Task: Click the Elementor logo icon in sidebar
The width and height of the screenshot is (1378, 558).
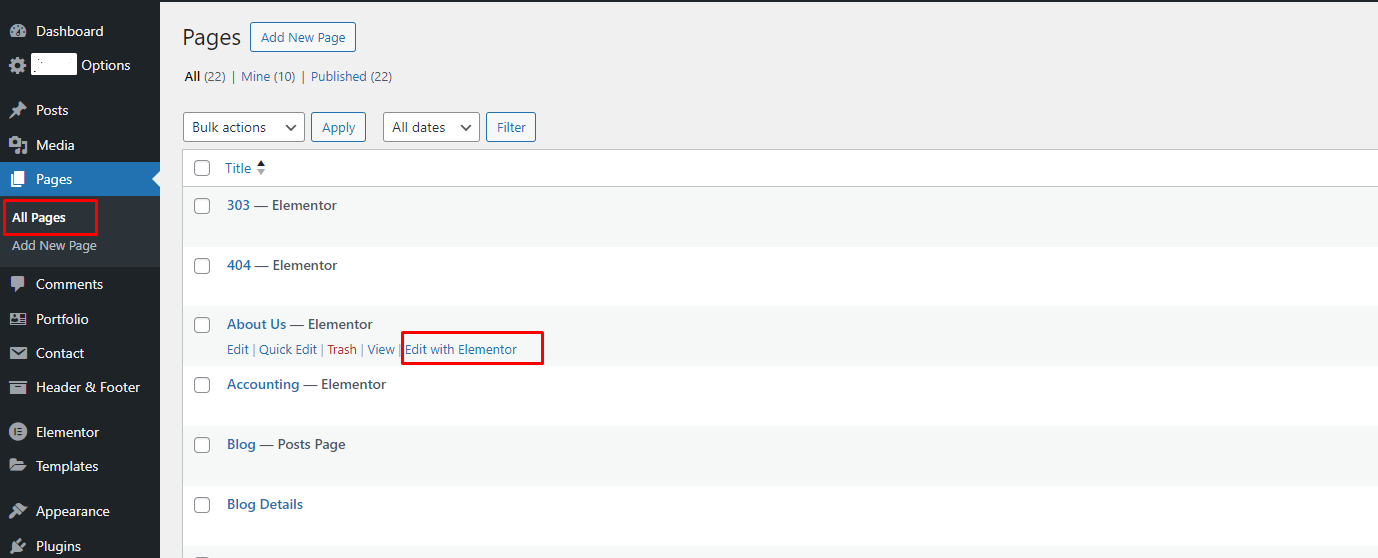Action: click(18, 432)
